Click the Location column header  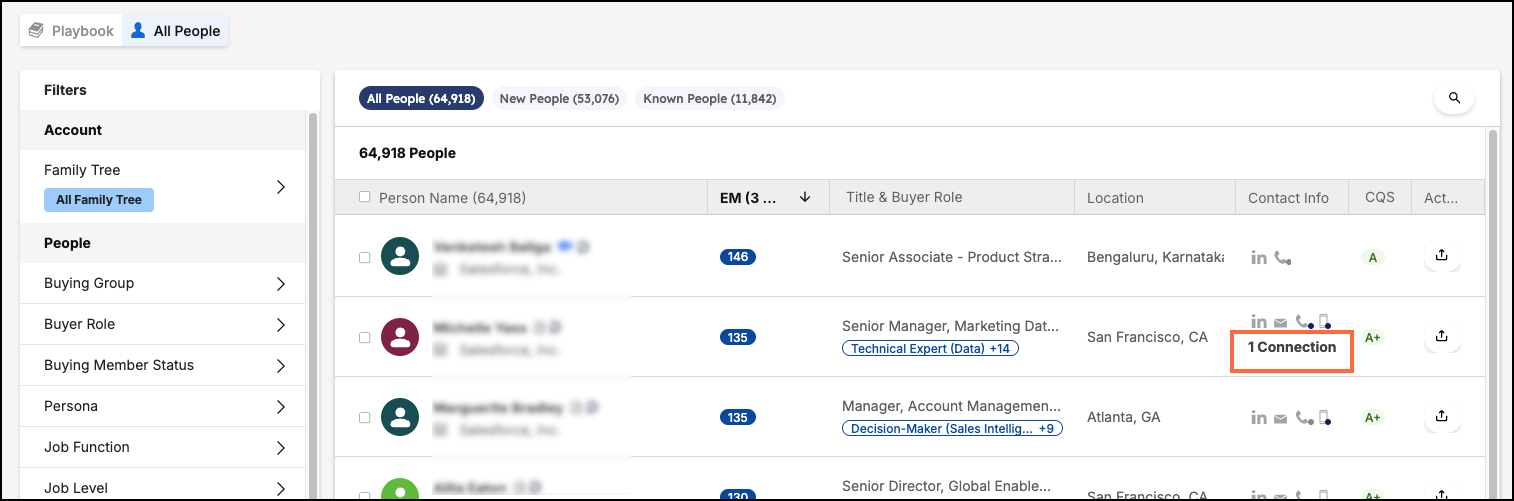pyautogui.click(x=1115, y=198)
